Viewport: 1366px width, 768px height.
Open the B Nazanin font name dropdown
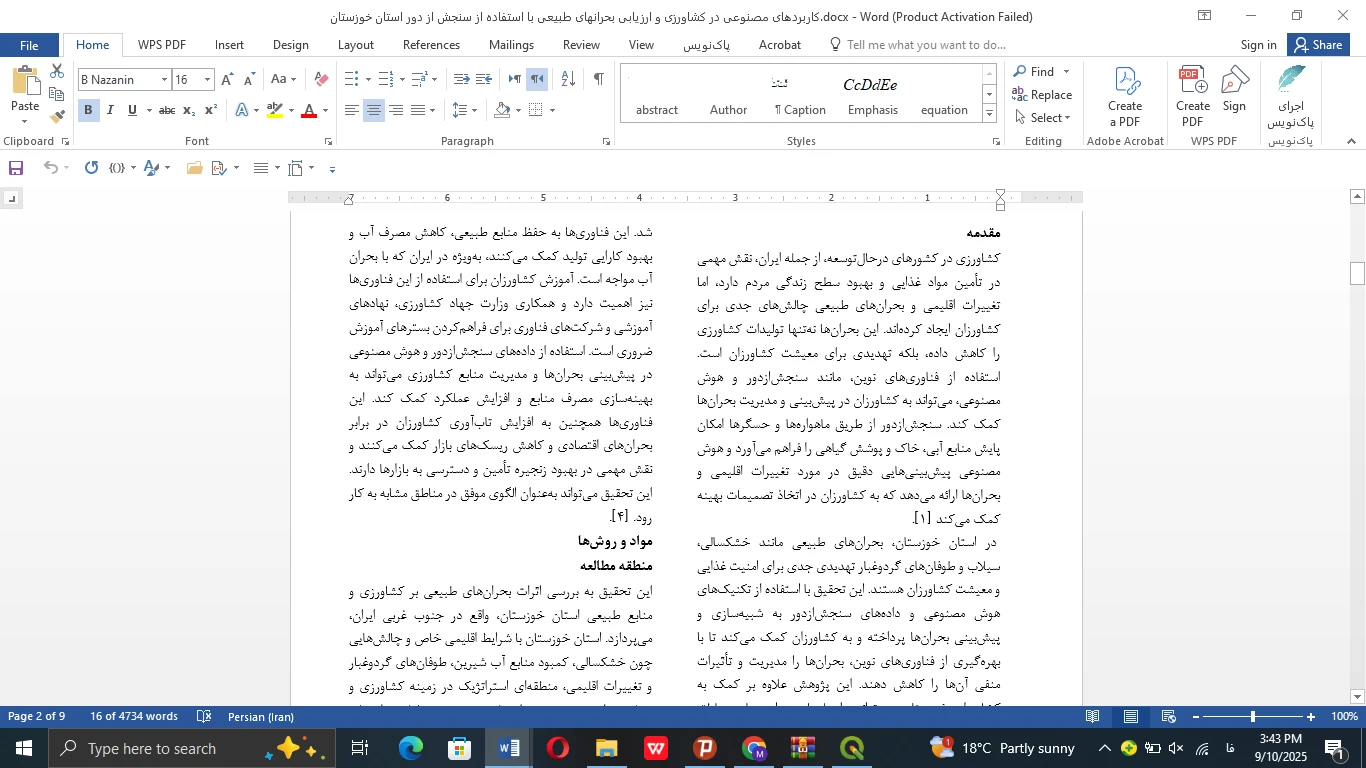(x=164, y=80)
